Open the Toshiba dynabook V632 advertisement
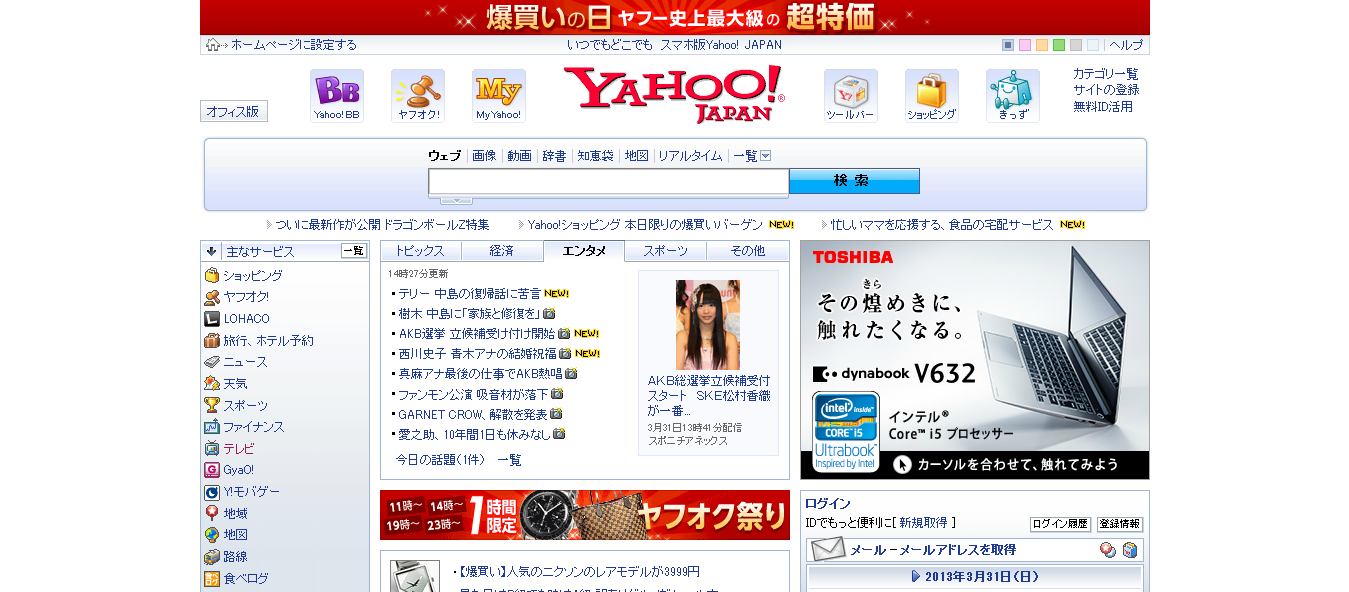 pos(975,360)
